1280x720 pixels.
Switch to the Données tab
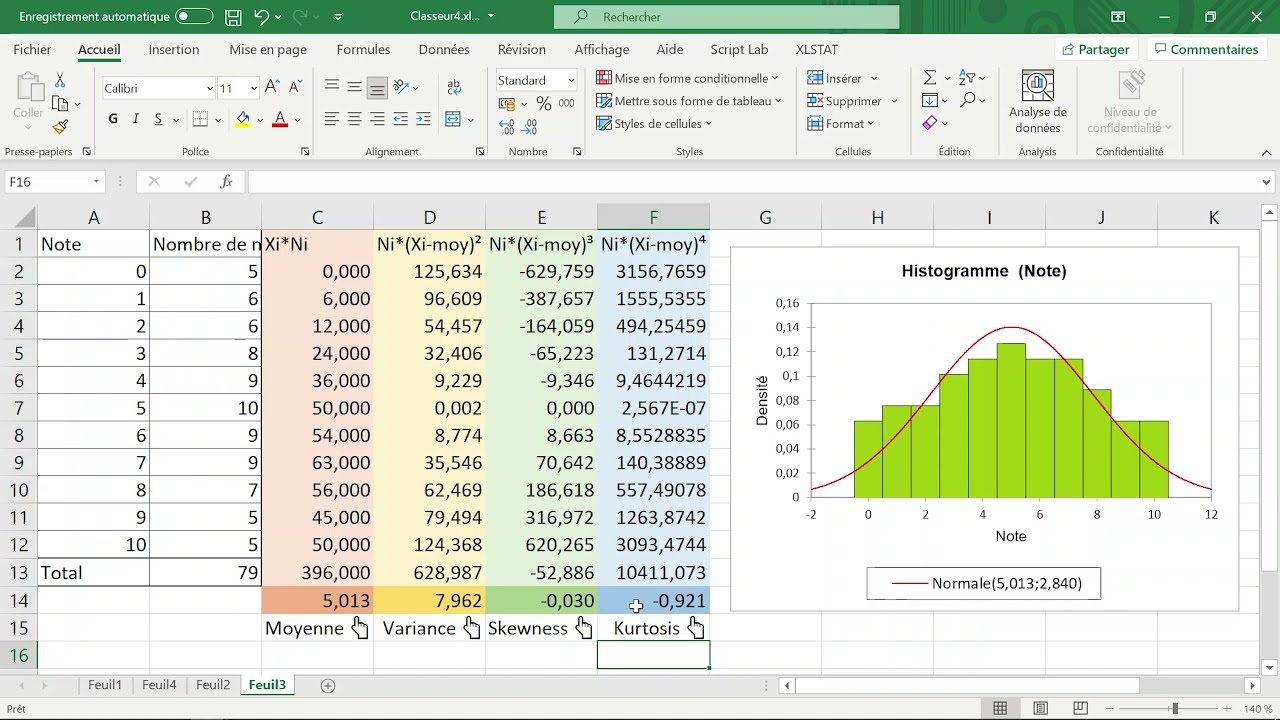pyautogui.click(x=444, y=49)
